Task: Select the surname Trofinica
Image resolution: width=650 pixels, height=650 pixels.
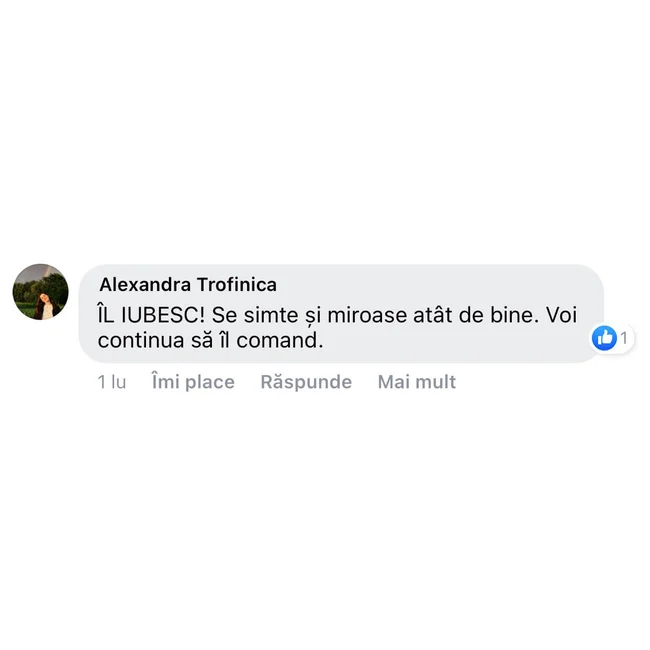Action: 237,284
